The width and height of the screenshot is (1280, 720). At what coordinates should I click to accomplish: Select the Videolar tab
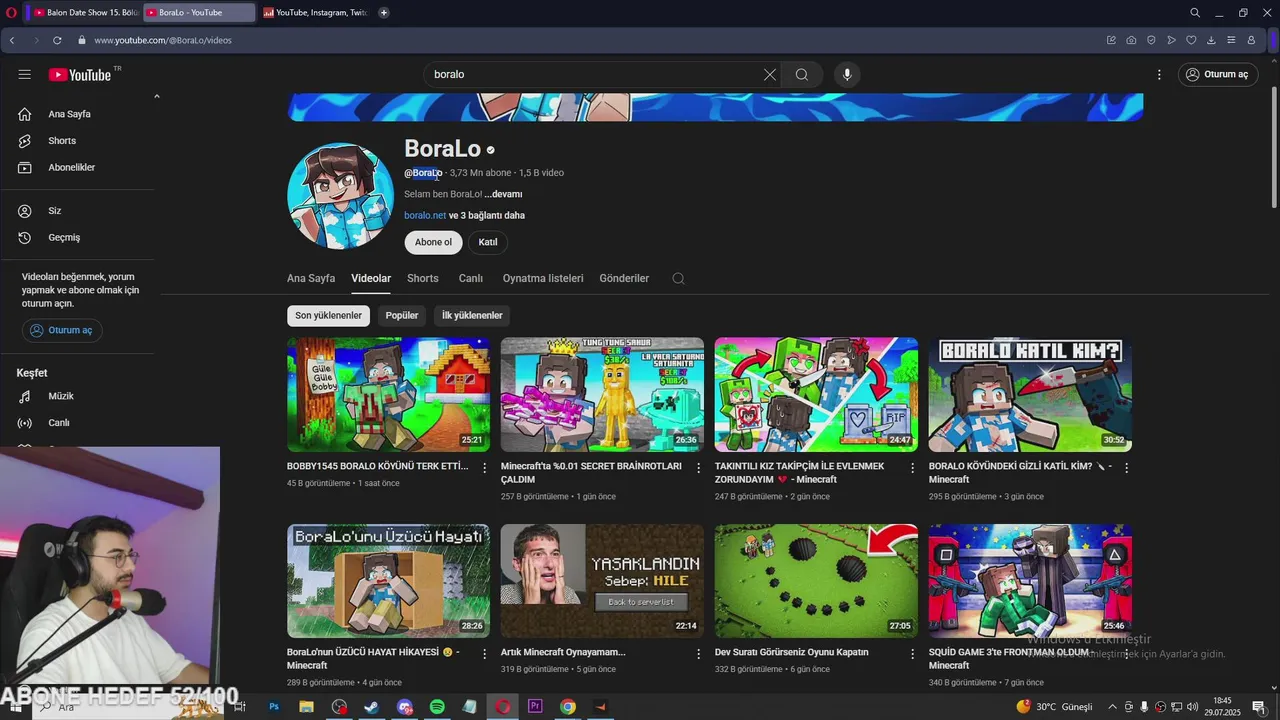[371, 278]
